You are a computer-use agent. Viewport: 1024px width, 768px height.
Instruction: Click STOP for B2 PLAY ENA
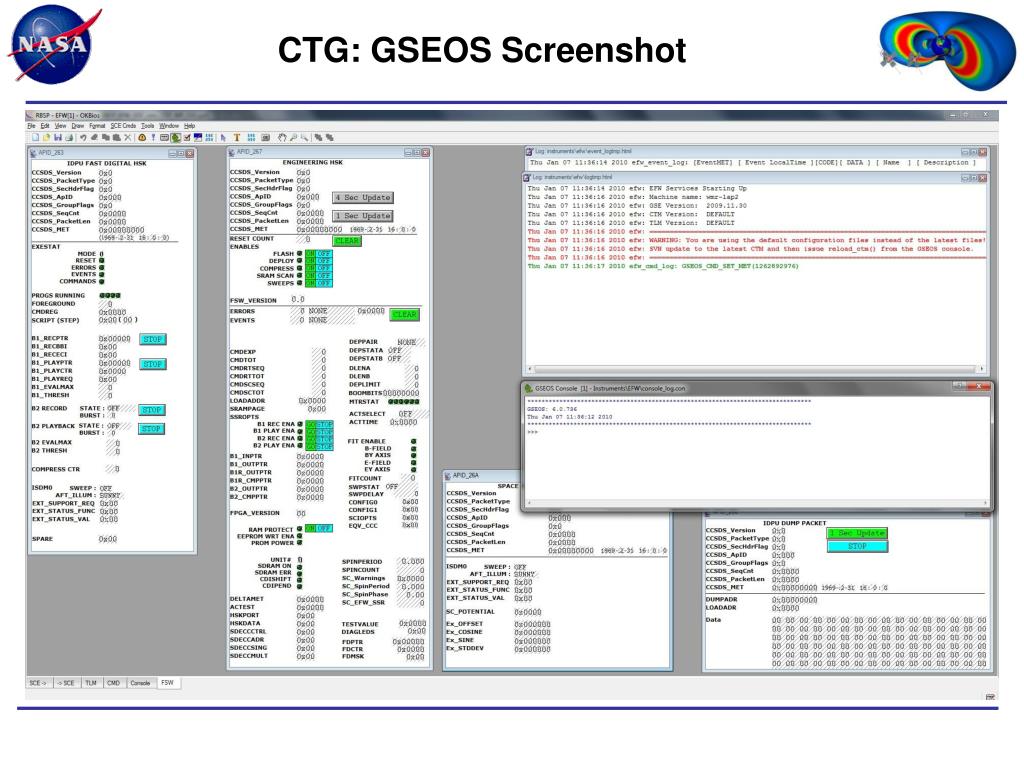[x=326, y=446]
